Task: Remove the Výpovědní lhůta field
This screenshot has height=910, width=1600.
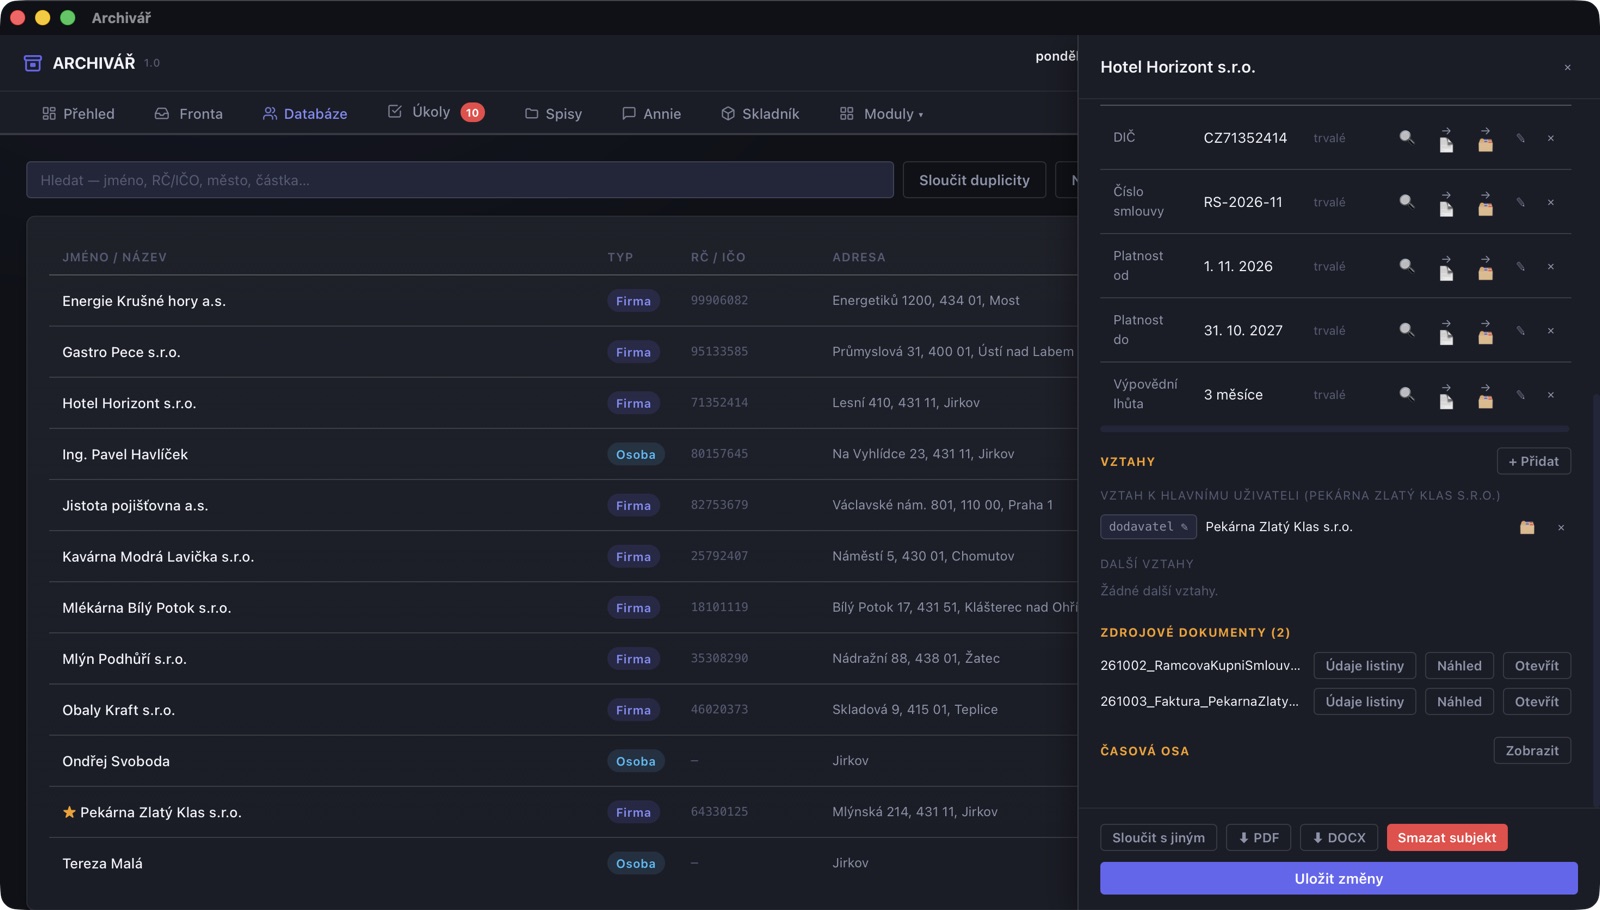Action: tap(1551, 395)
